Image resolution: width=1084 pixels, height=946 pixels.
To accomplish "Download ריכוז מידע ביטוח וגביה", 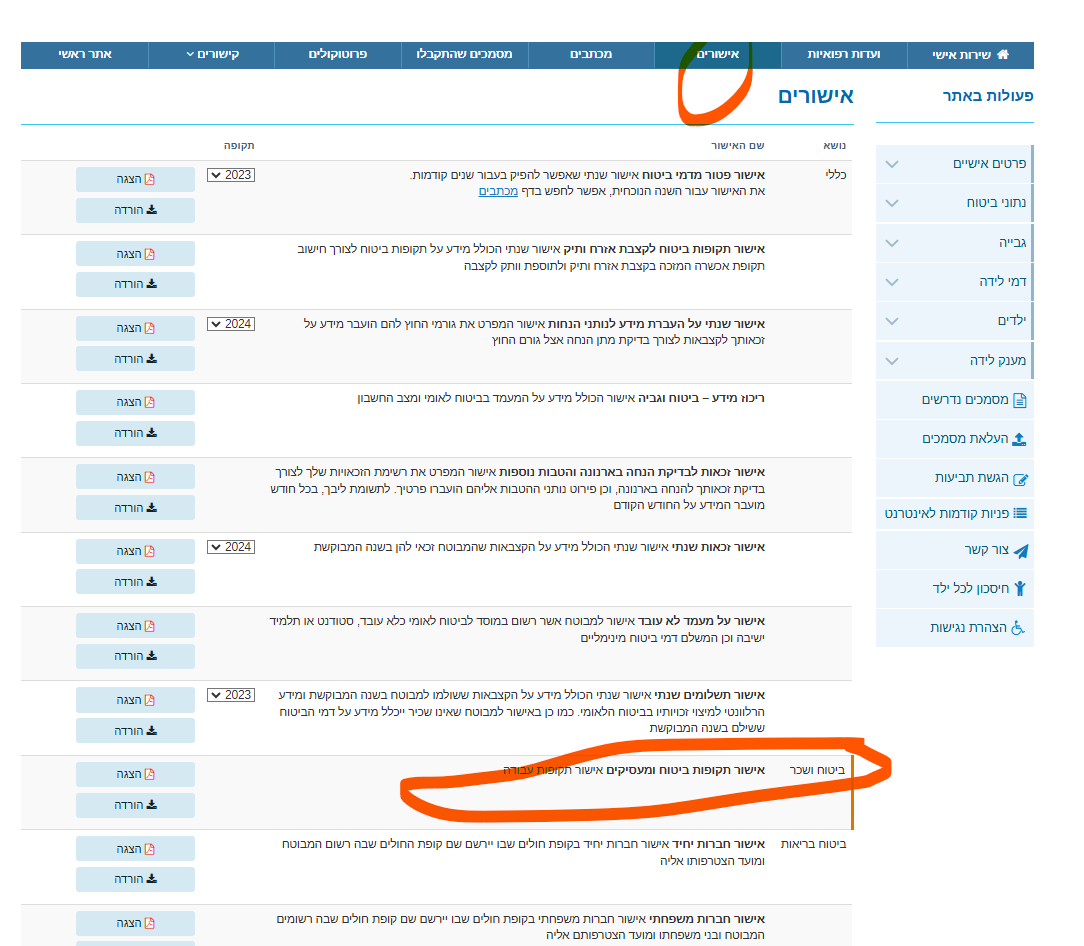I will pos(136,434).
